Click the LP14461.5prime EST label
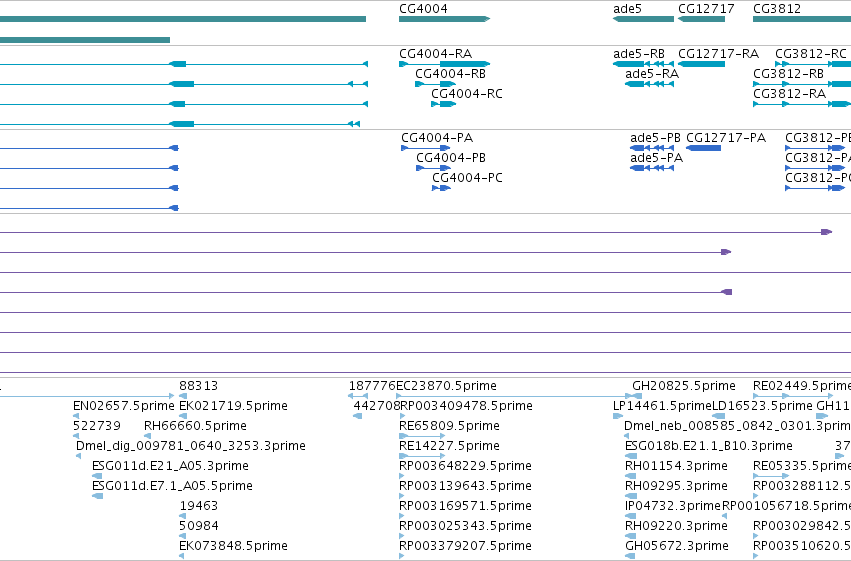The width and height of the screenshot is (851, 561). 662,406
